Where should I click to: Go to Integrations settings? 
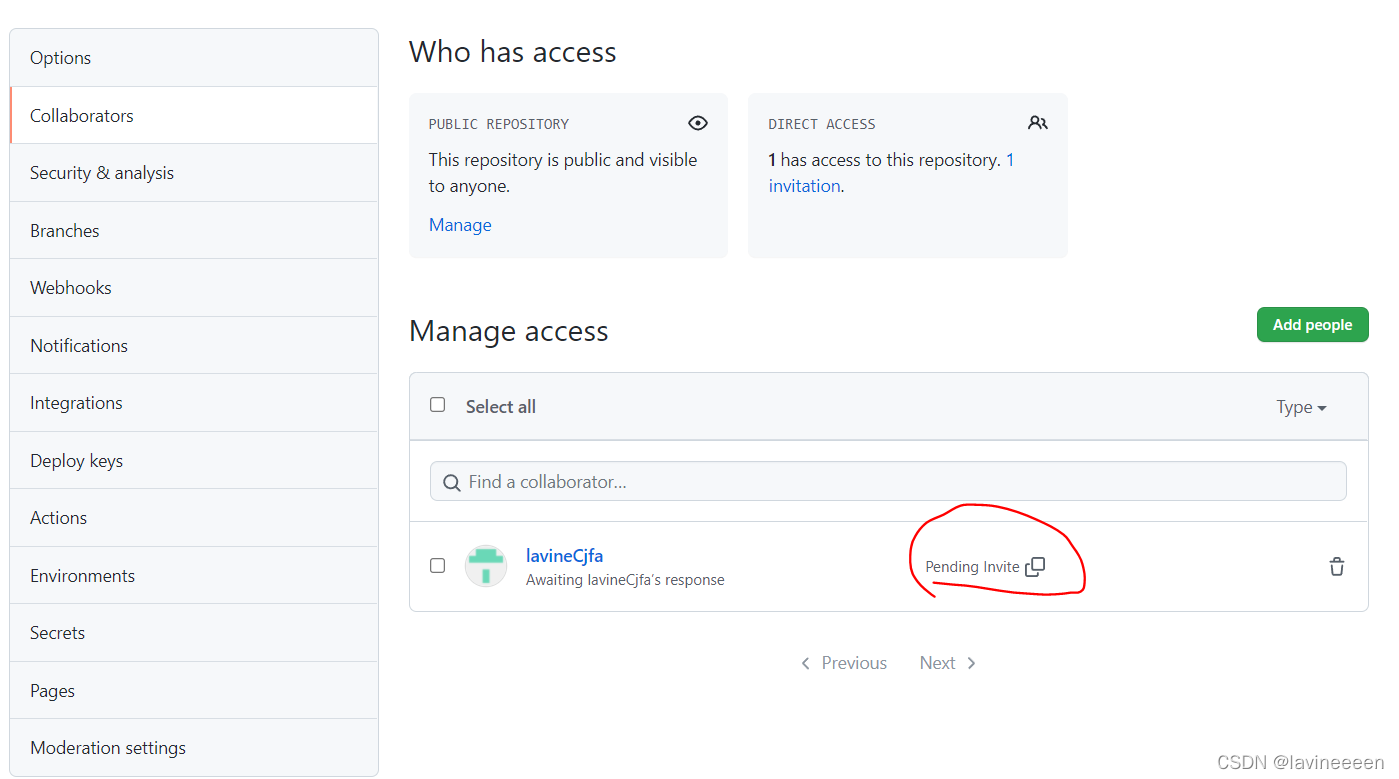point(194,403)
